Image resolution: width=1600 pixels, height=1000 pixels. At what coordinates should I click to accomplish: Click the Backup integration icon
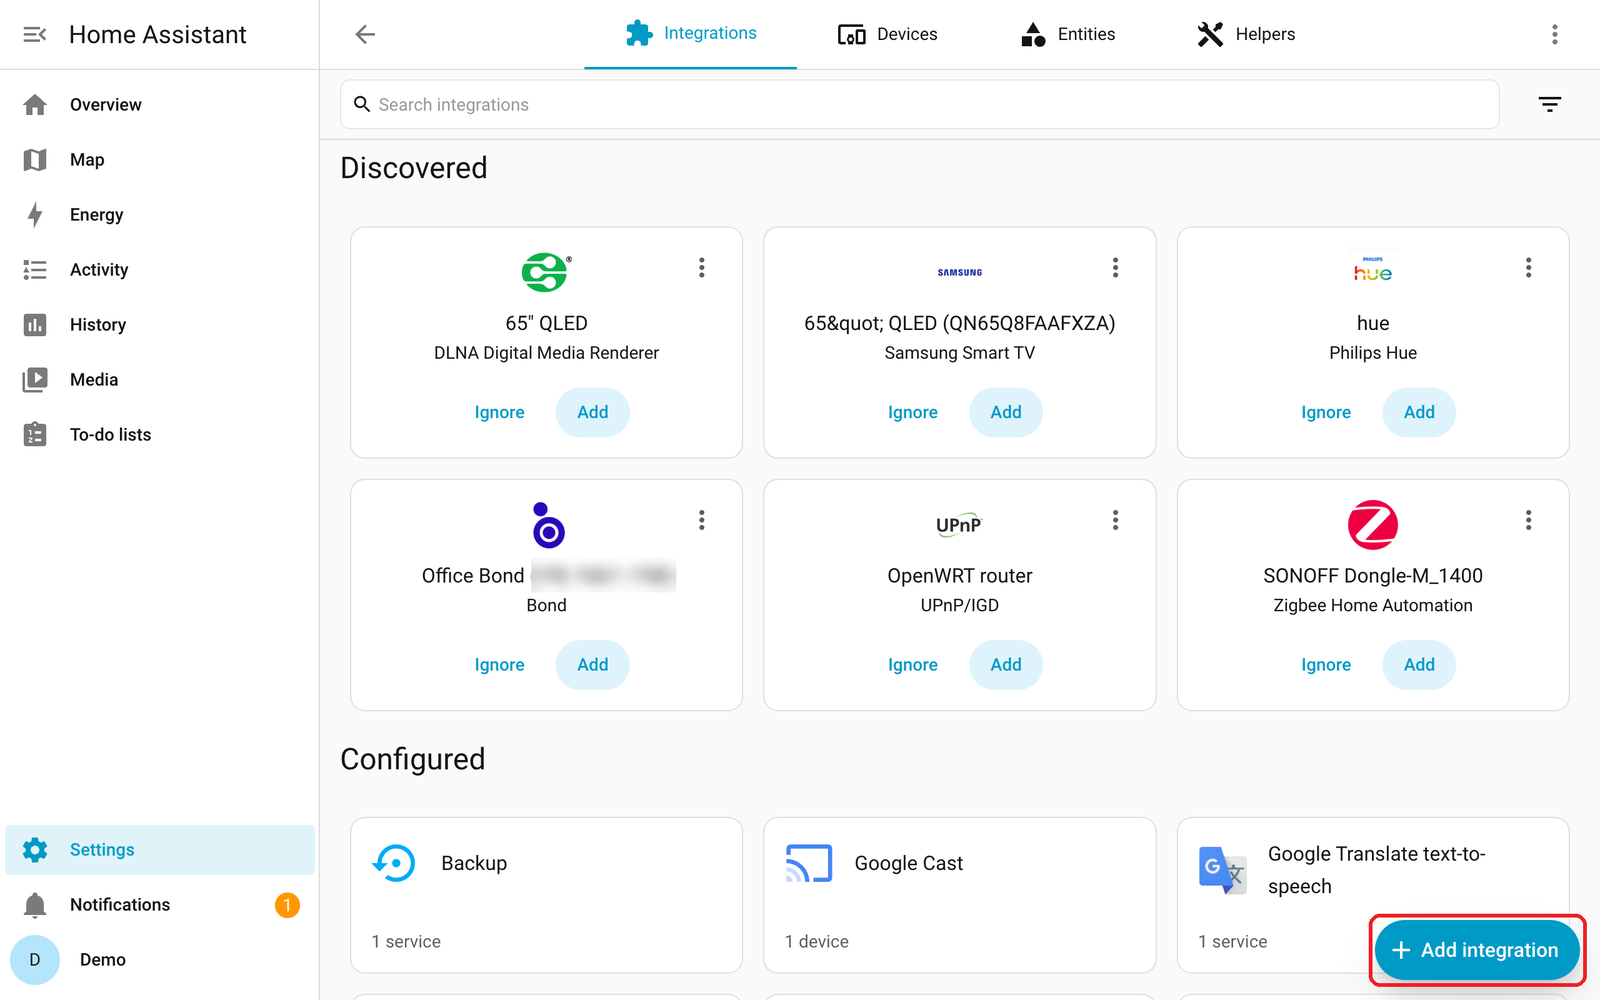click(394, 863)
